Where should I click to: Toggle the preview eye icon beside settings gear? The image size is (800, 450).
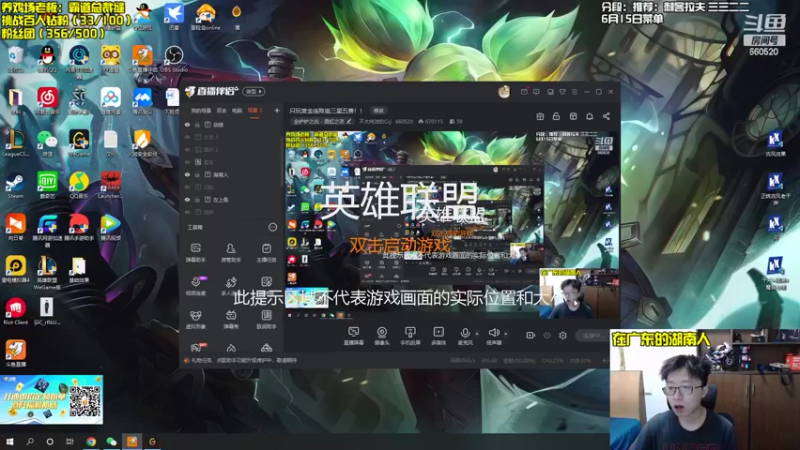(x=547, y=335)
